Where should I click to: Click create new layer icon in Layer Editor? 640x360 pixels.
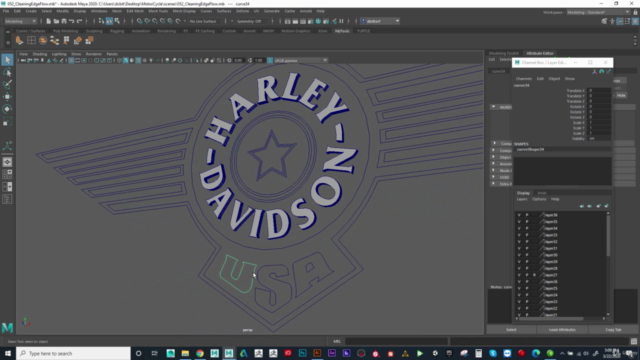598,206
